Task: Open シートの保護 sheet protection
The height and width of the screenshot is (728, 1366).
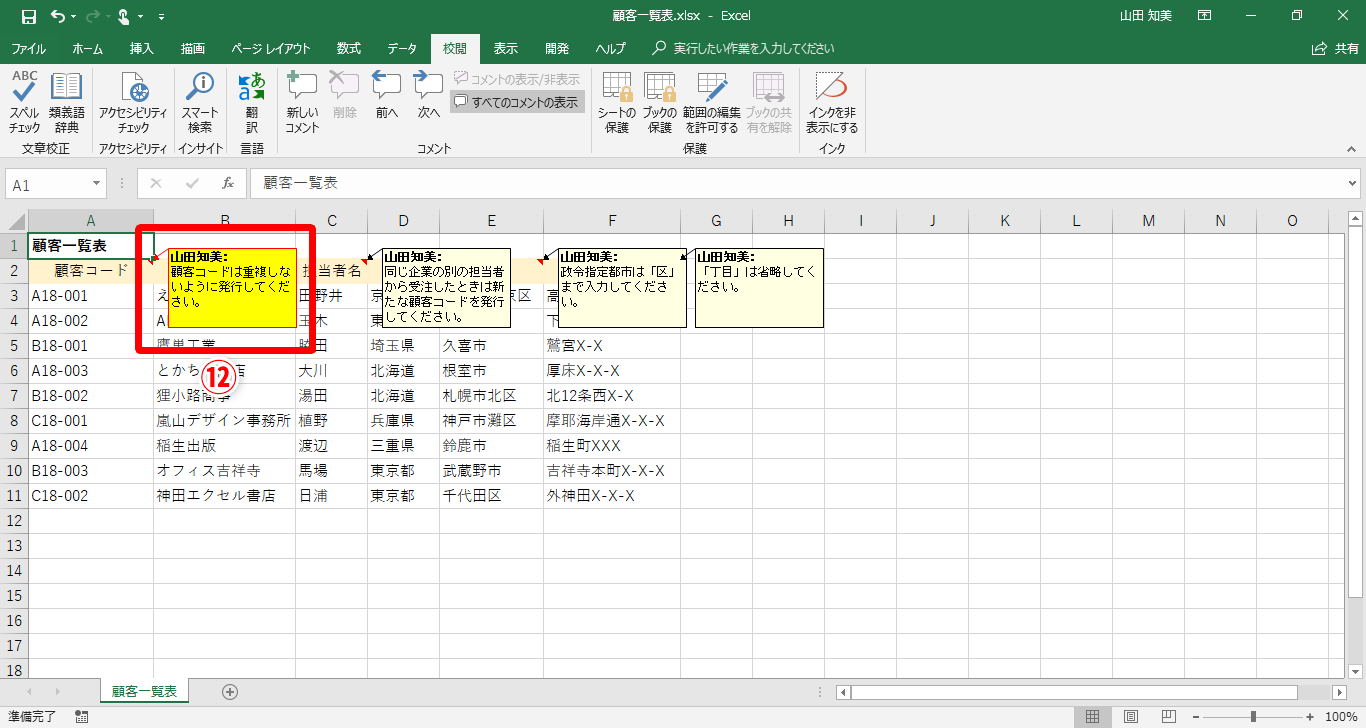Action: [x=617, y=103]
